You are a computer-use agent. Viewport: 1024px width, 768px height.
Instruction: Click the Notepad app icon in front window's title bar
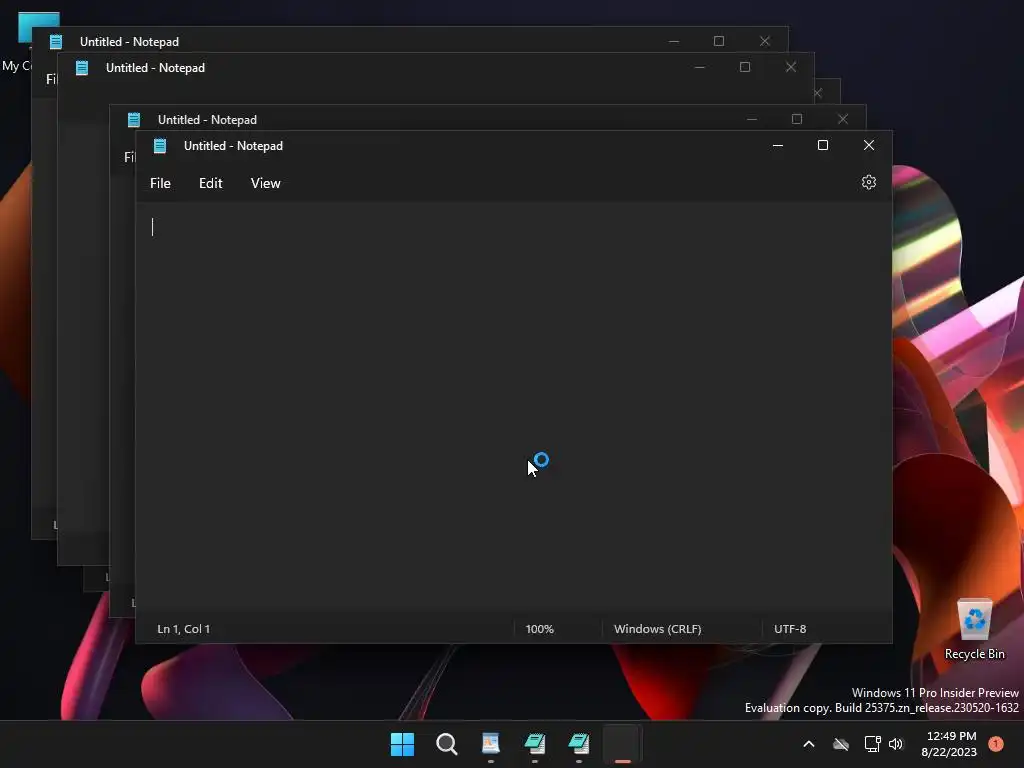pos(160,146)
